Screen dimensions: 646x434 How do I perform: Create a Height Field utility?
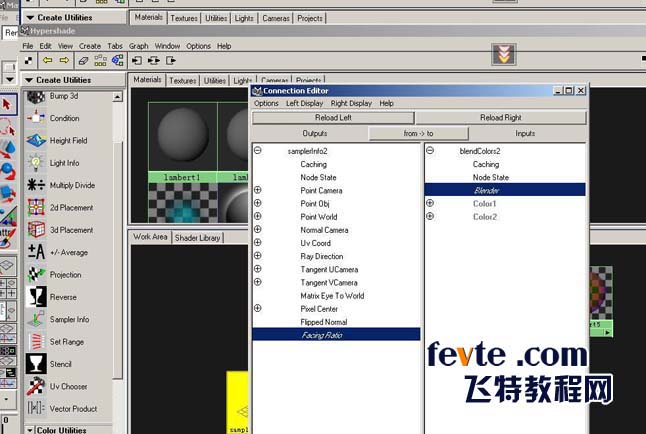click(x=68, y=141)
